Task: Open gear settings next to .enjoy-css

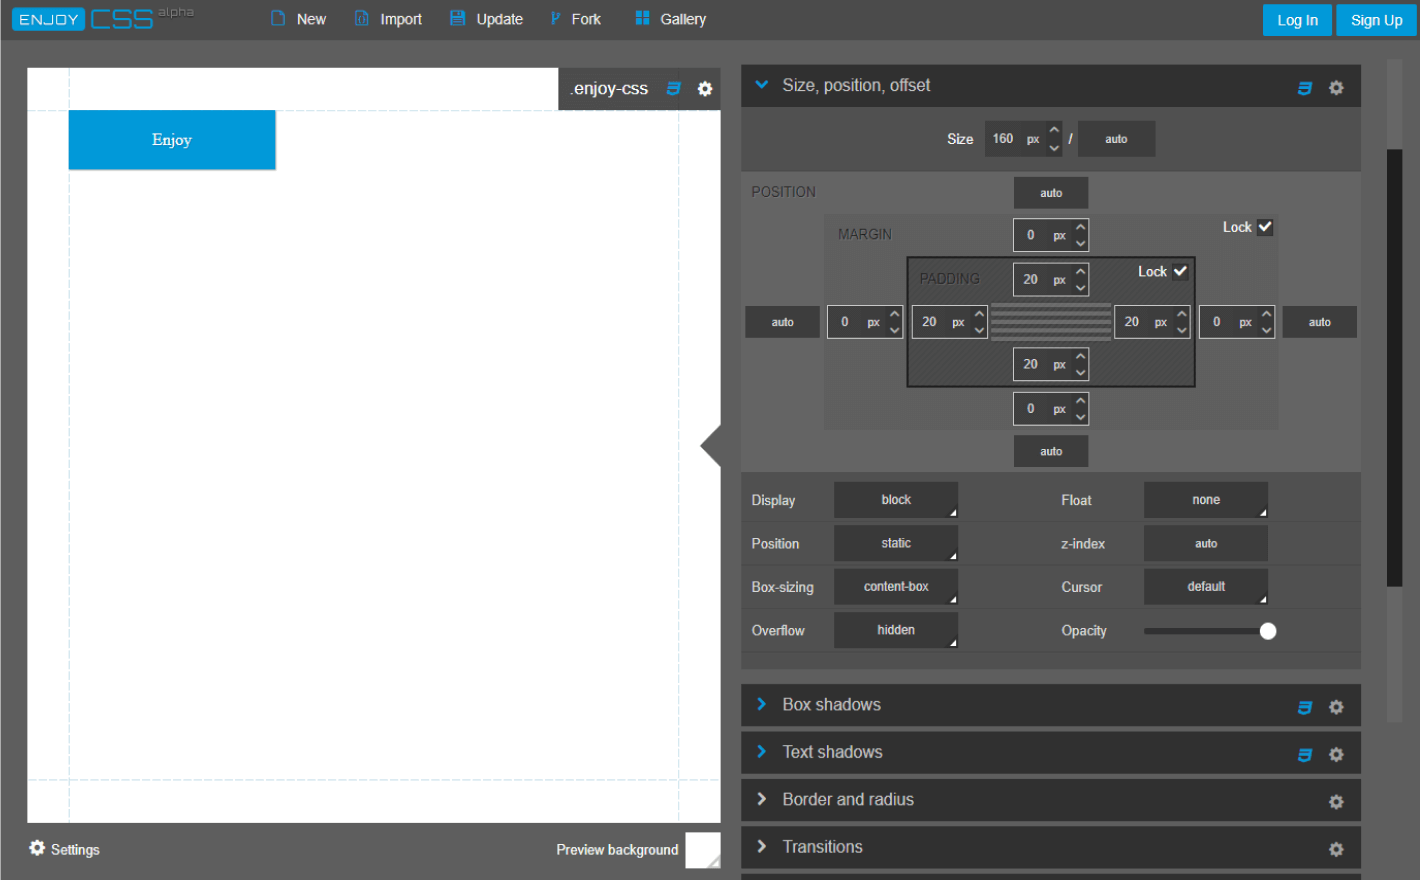Action: click(705, 89)
